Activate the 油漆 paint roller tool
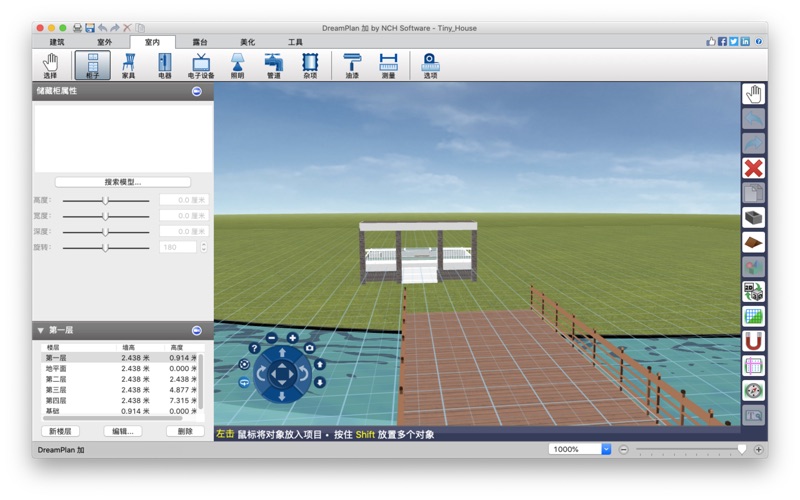This screenshot has width=800, height=500. point(352,65)
